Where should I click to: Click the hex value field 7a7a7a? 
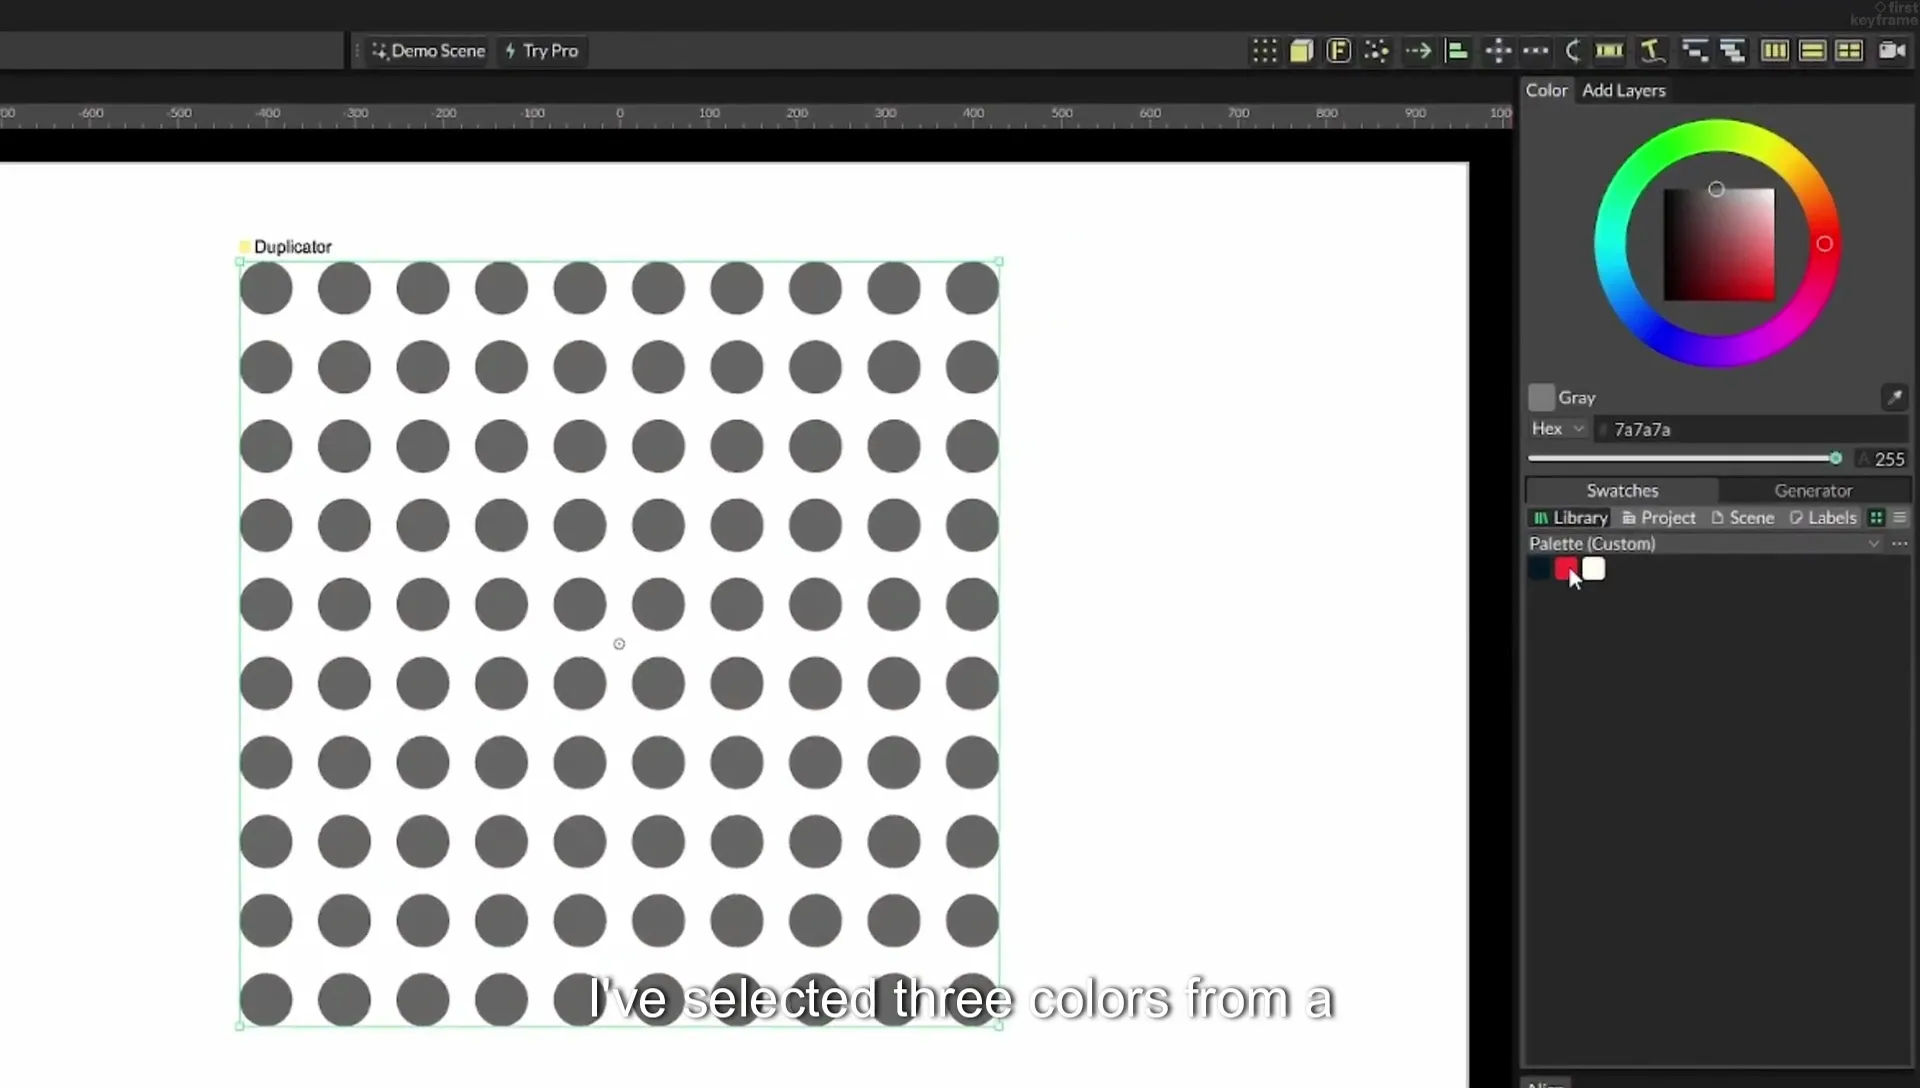[x=1750, y=429]
